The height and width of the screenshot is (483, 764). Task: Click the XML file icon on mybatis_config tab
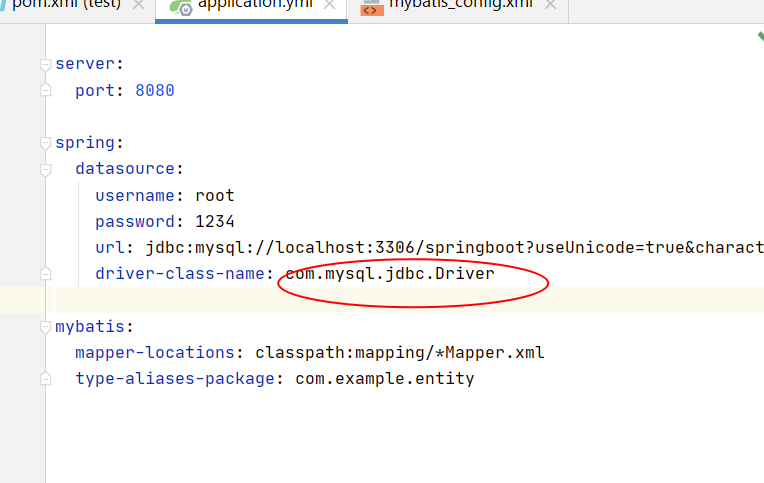click(x=372, y=8)
